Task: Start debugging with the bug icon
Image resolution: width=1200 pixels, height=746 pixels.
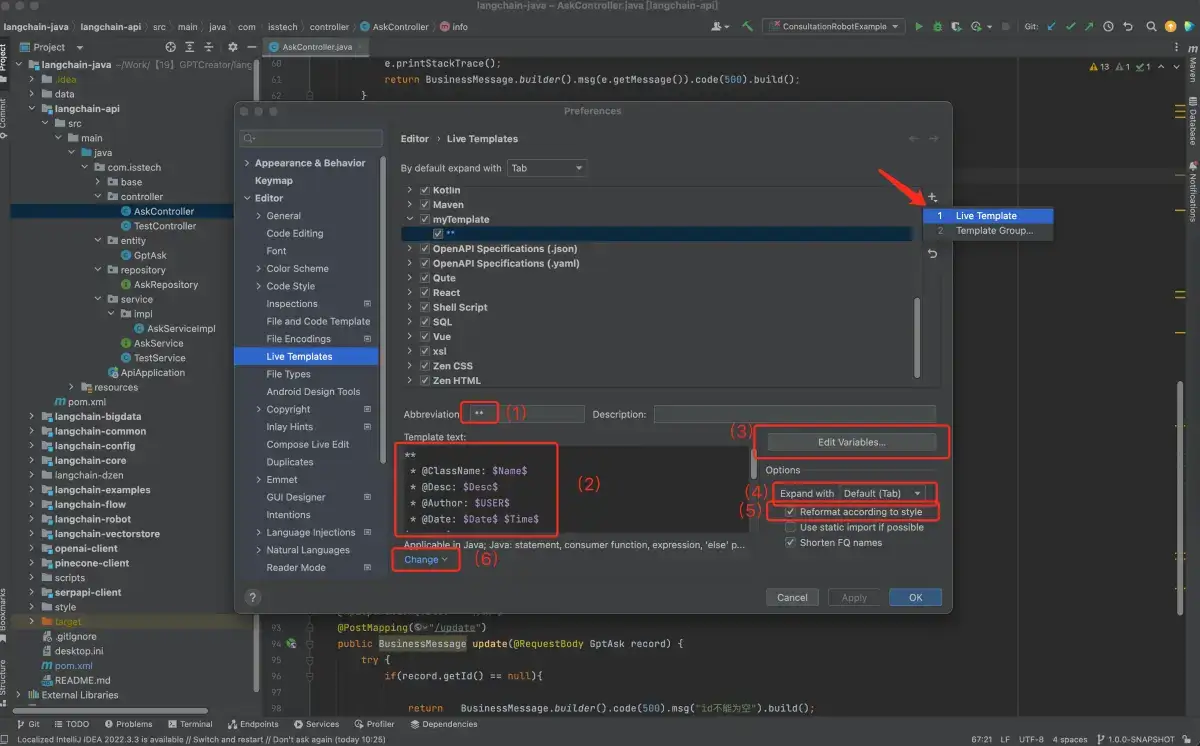Action: pyautogui.click(x=939, y=27)
